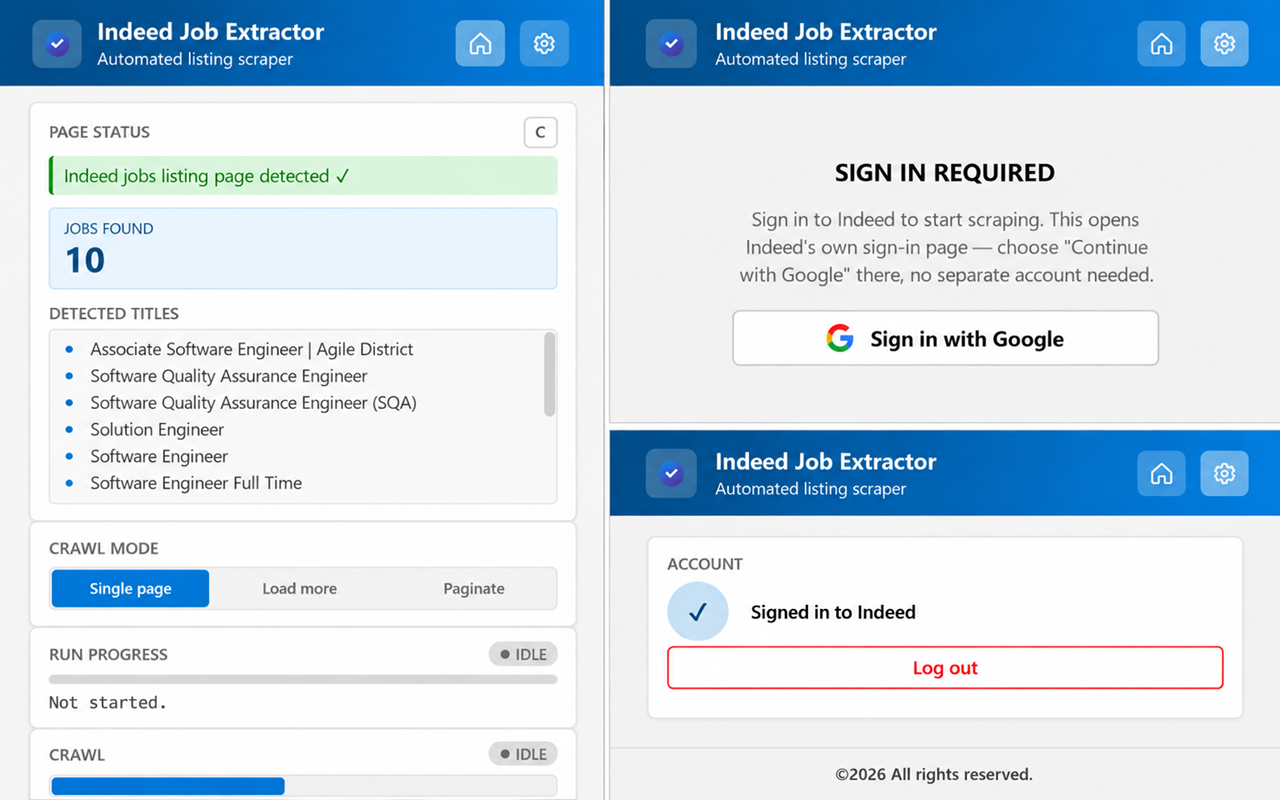The width and height of the screenshot is (1280, 800).
Task: Click the Detected Titles list scrollbar
Action: pyautogui.click(x=549, y=374)
